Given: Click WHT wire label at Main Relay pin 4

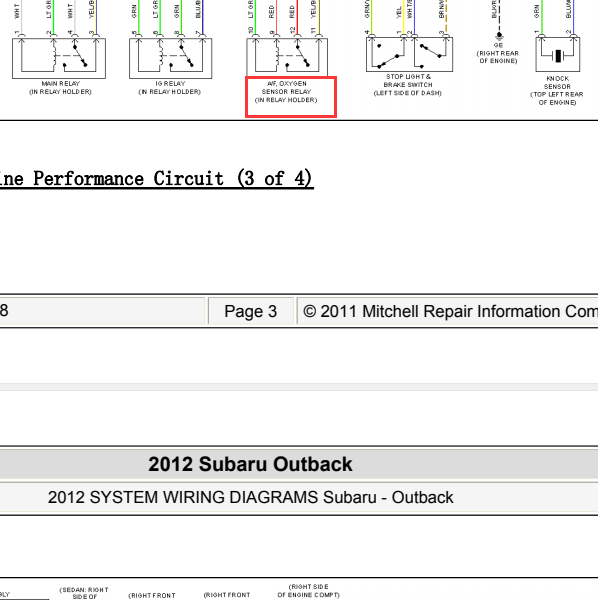Looking at the screenshot, I should (x=70, y=11).
